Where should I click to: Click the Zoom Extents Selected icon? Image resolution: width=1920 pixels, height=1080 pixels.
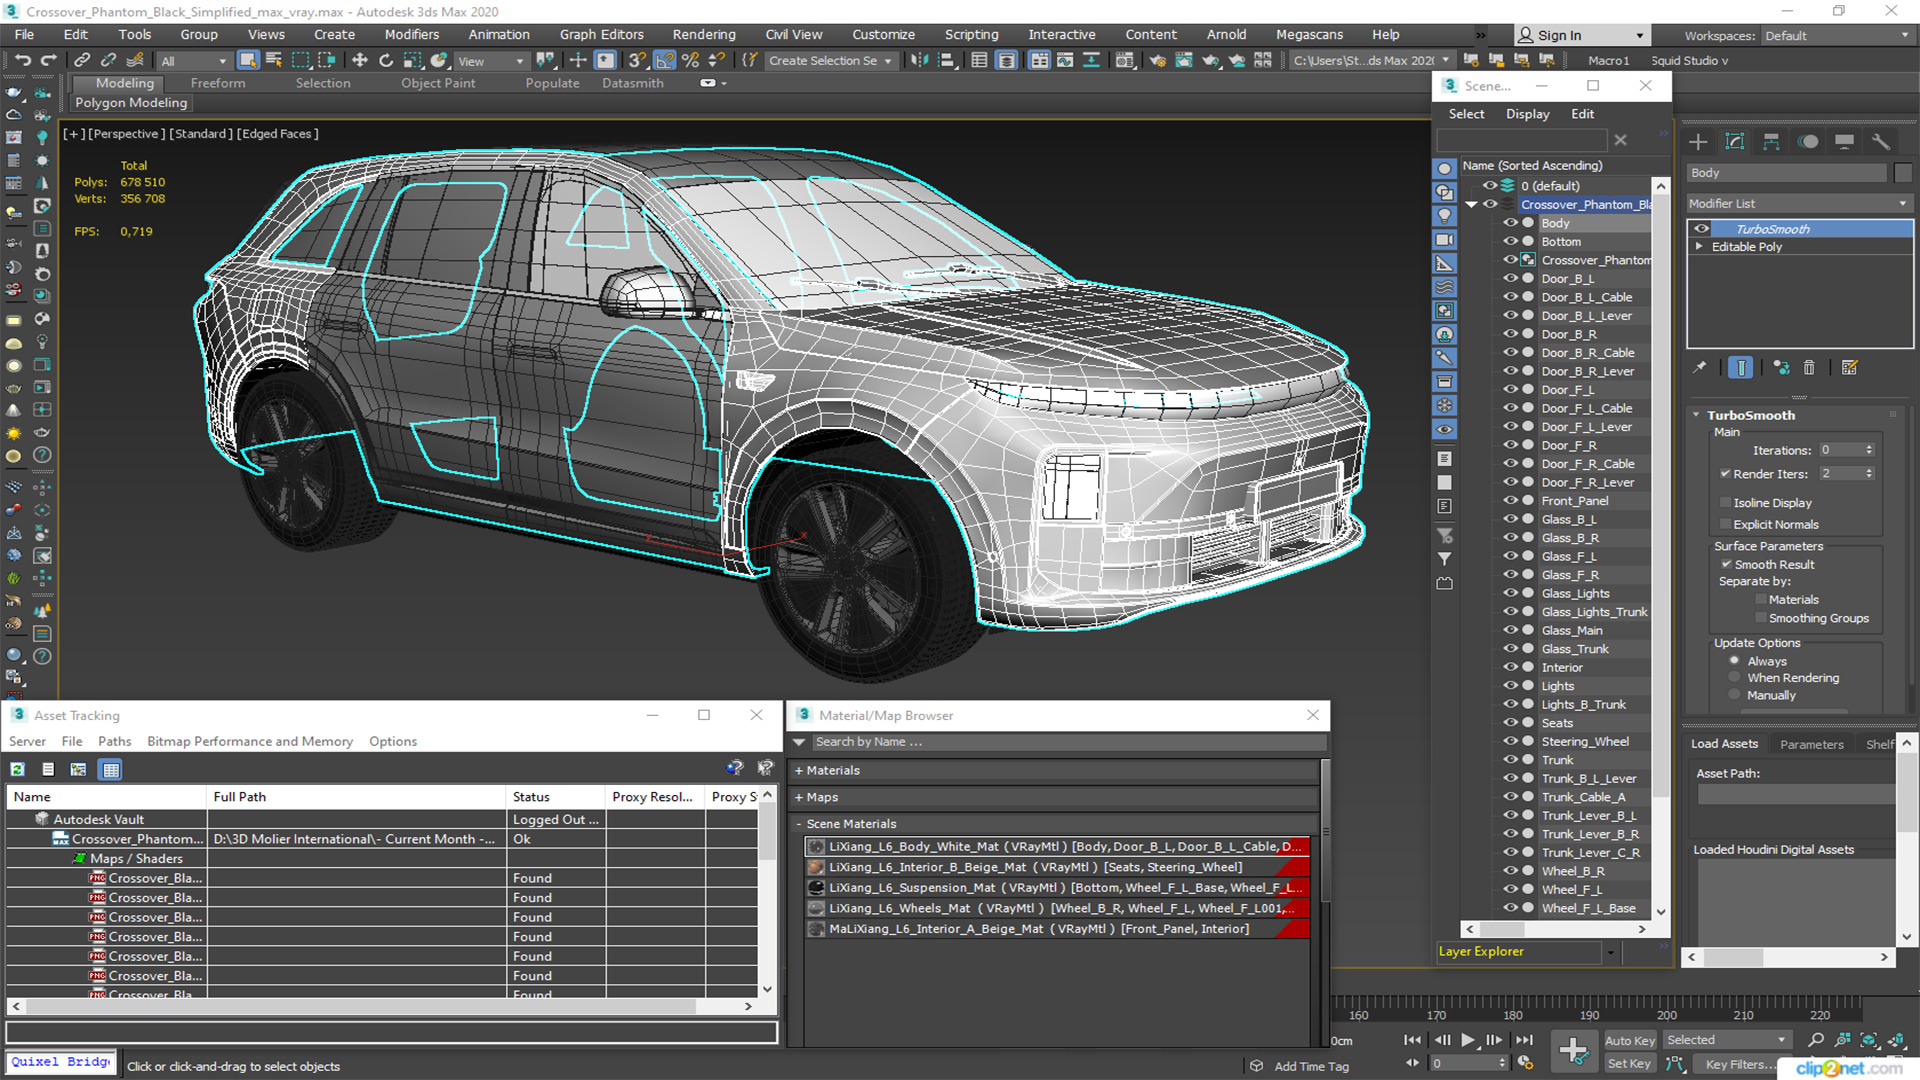click(x=1869, y=1041)
